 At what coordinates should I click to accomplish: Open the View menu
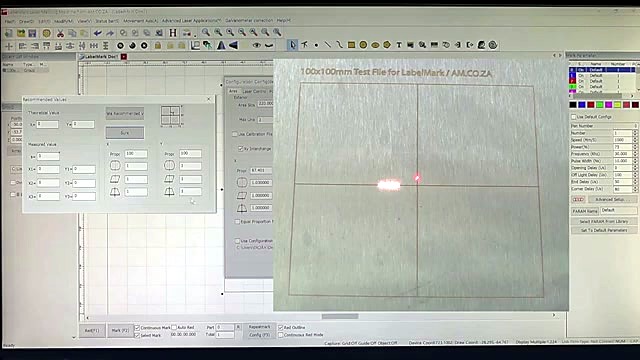(84, 21)
